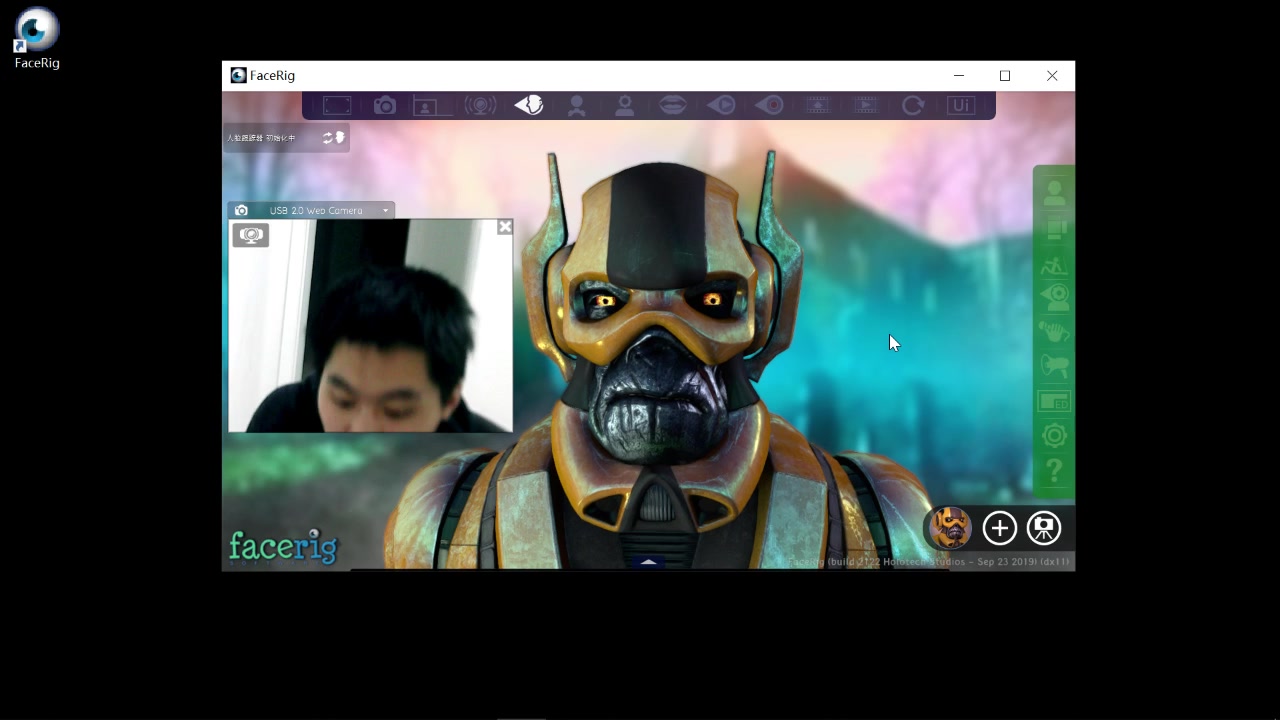Toggle lip sync using the lips icon

click(x=673, y=105)
